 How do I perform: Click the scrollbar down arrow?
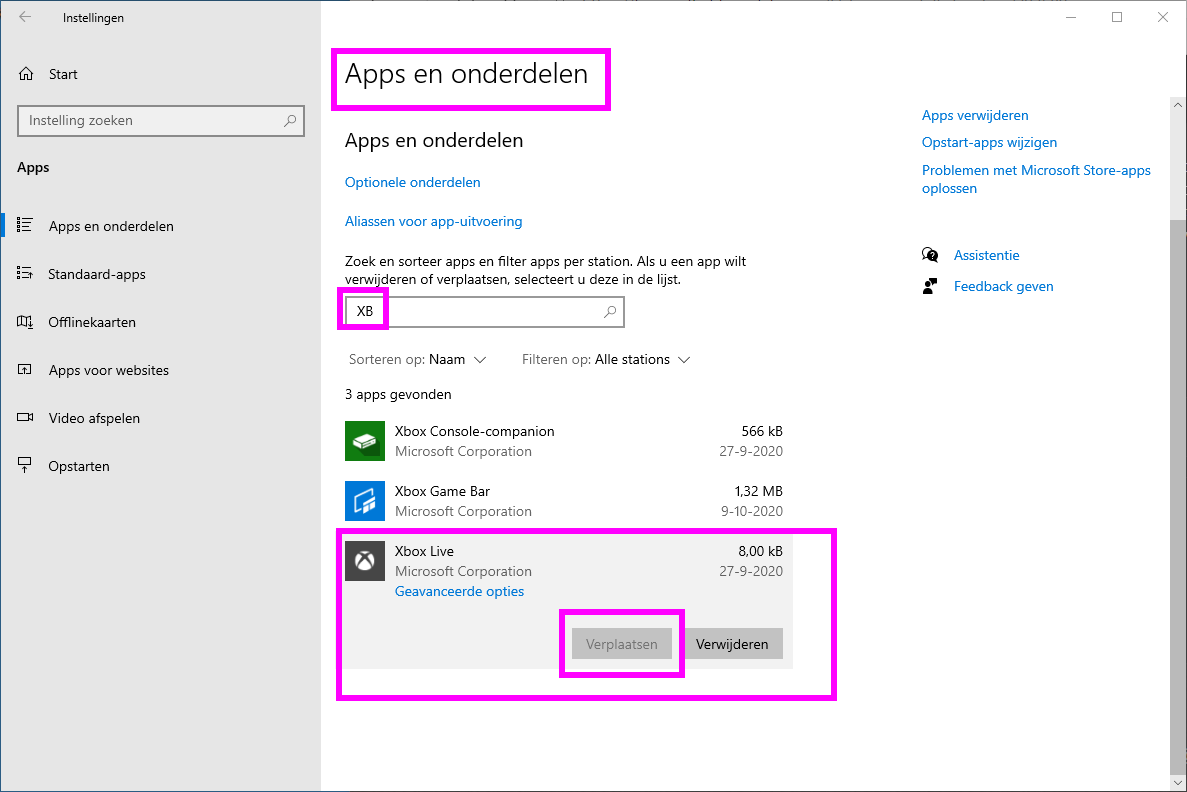pyautogui.click(x=1177, y=783)
